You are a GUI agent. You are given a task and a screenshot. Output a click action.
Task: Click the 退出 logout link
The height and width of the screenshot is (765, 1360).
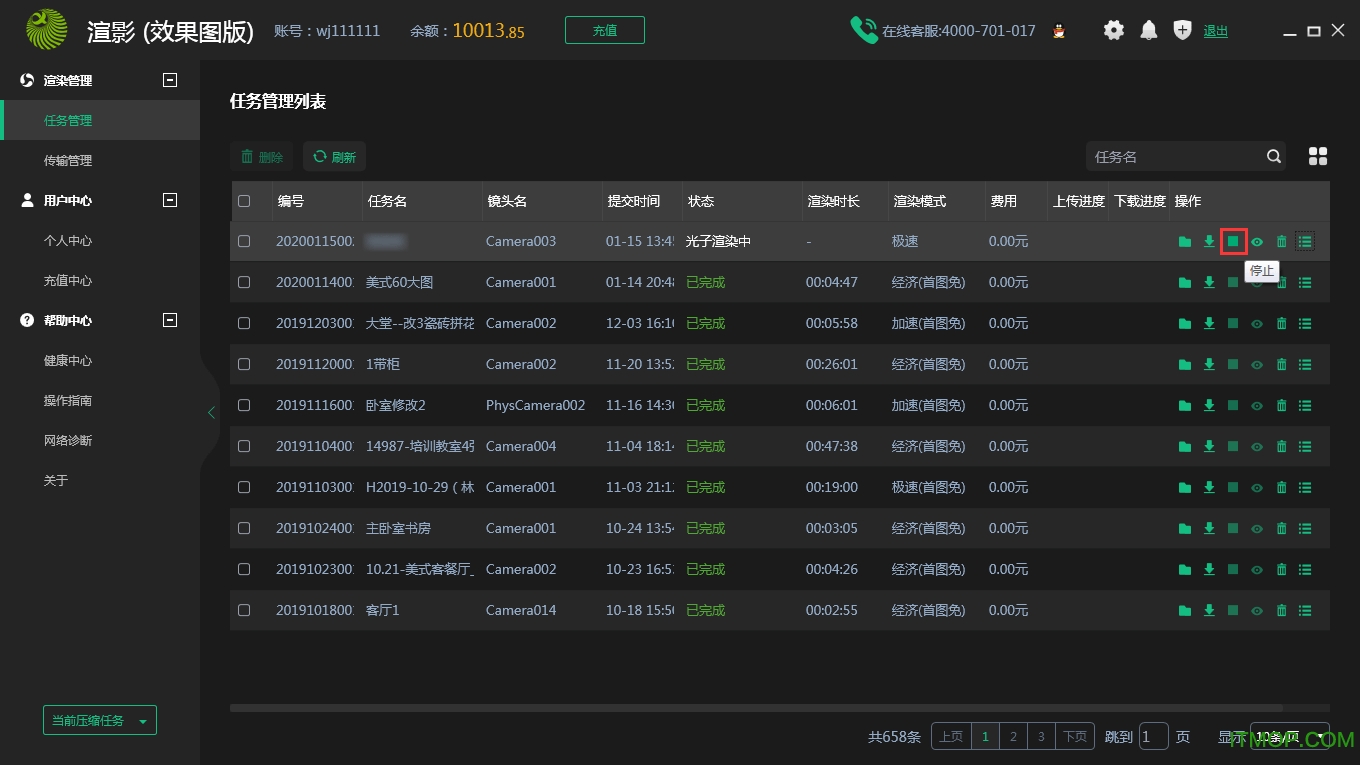[x=1216, y=31]
